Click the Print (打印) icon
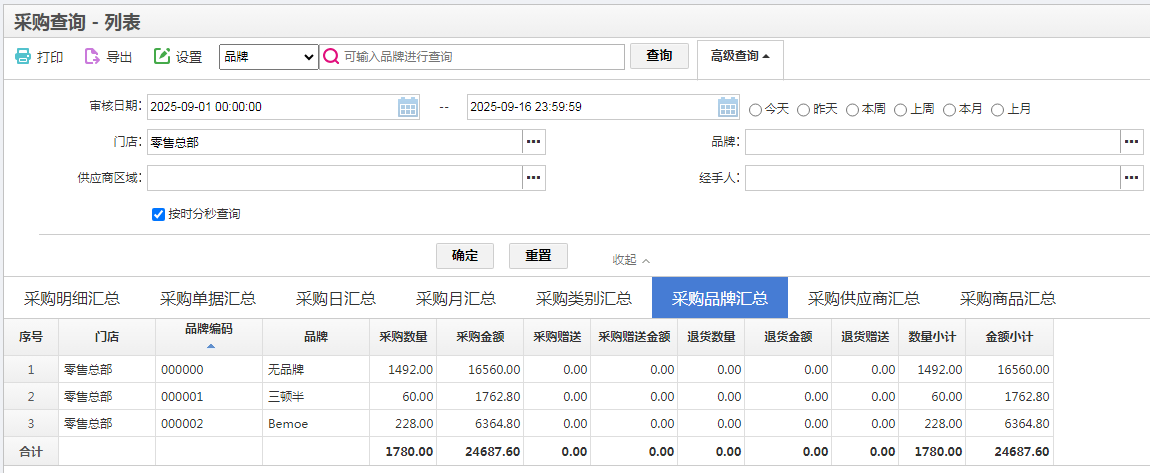The image size is (1150, 473). 23,57
